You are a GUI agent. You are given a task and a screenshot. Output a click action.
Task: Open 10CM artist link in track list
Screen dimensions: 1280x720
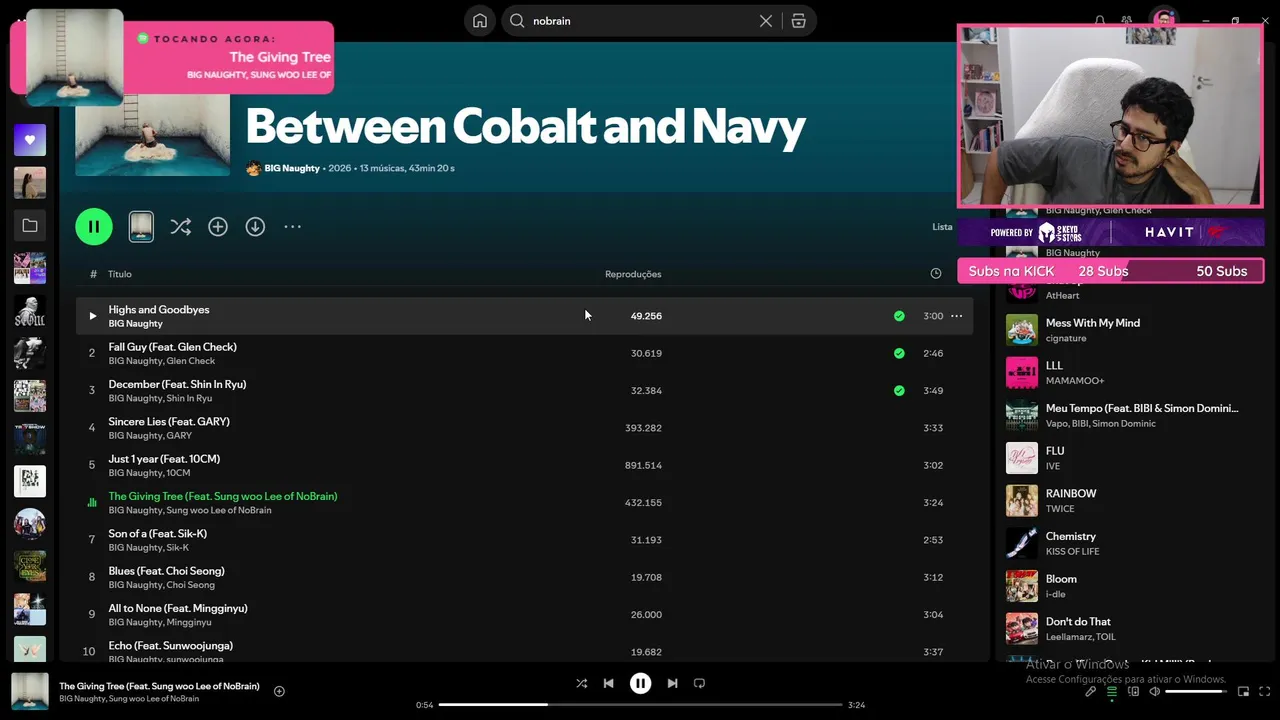(178, 473)
